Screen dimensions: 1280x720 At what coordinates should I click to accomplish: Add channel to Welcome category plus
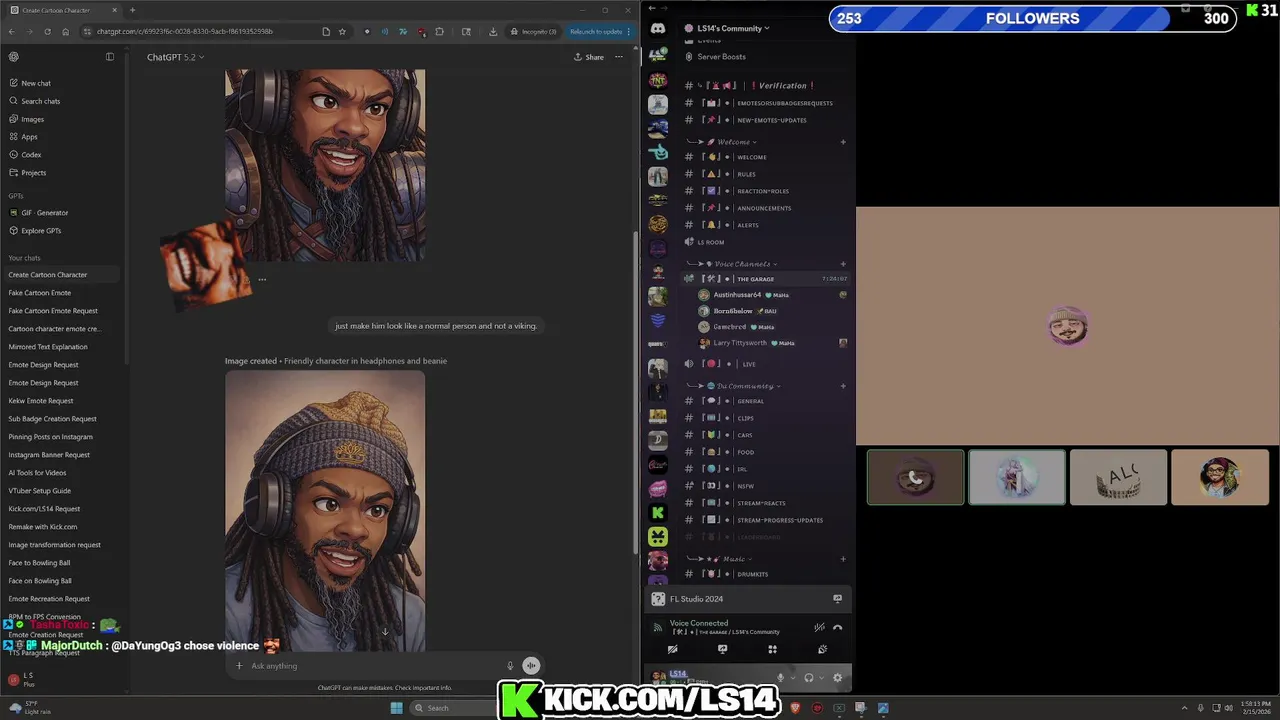(x=843, y=142)
